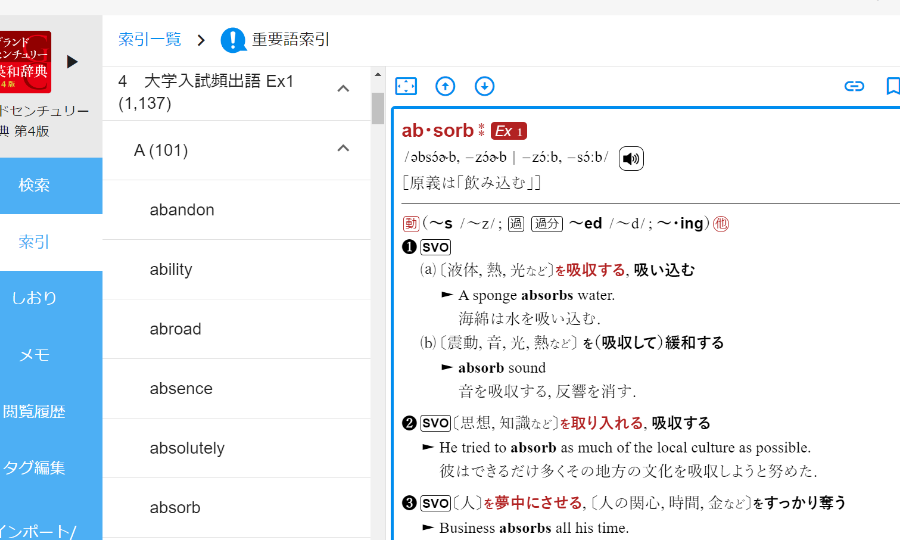This screenshot has height=540, width=900.
Task: Click the sentence 'Business absorbs all his time.'
Action: pyautogui.click(x=534, y=528)
